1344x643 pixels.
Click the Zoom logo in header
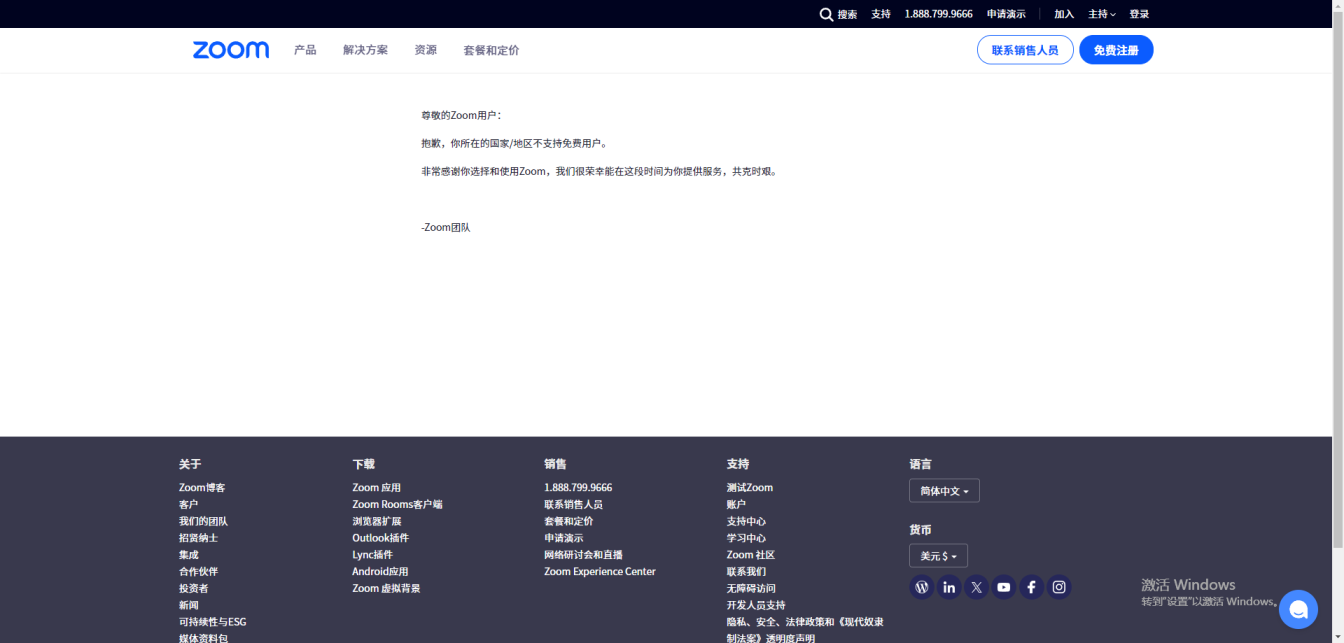[231, 50]
